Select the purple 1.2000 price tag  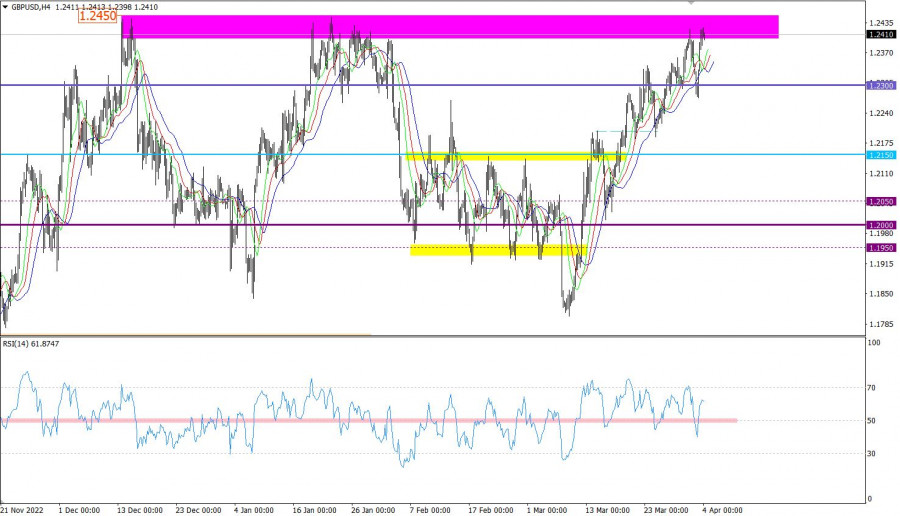click(881, 225)
